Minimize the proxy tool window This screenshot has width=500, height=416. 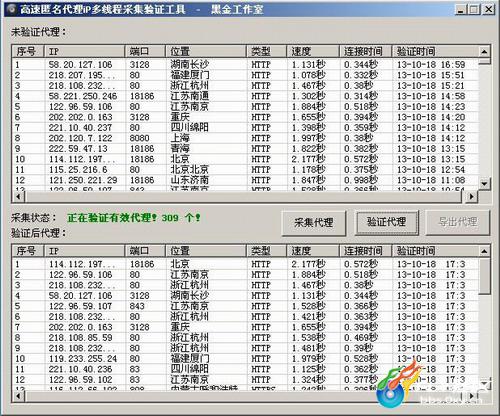(460, 9)
